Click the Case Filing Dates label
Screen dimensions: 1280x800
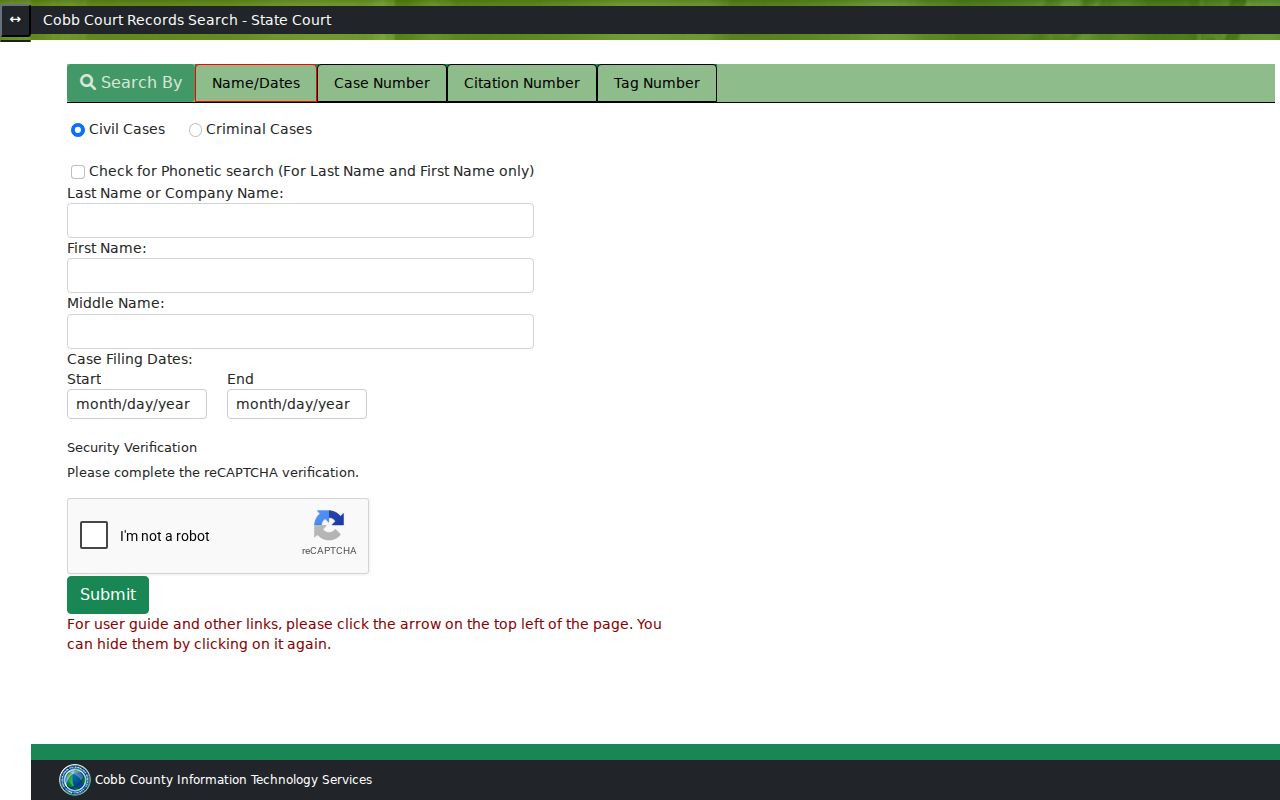(130, 359)
